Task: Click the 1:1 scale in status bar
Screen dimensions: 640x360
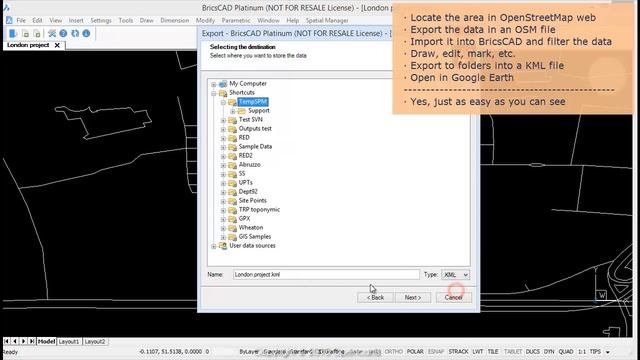Action: tap(582, 351)
